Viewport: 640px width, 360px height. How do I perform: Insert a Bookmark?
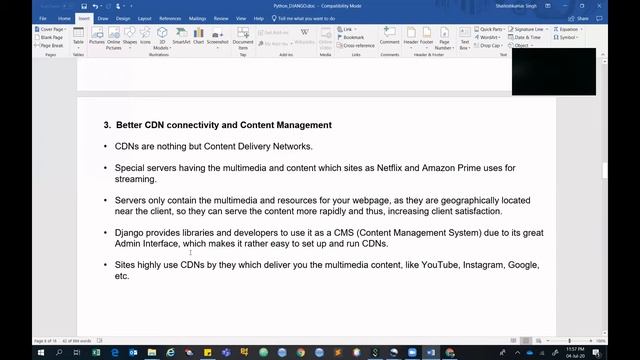pos(351,37)
